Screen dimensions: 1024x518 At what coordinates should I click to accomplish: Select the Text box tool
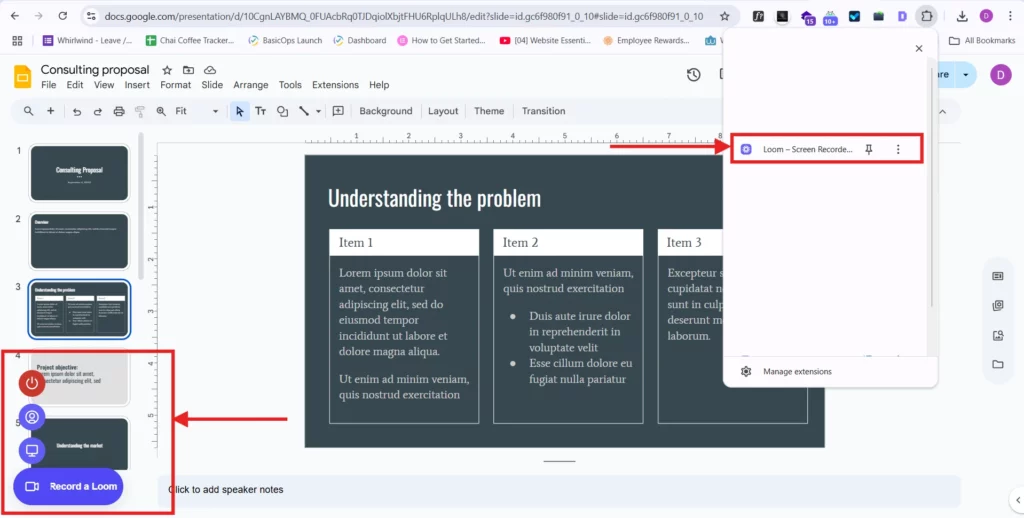point(260,111)
